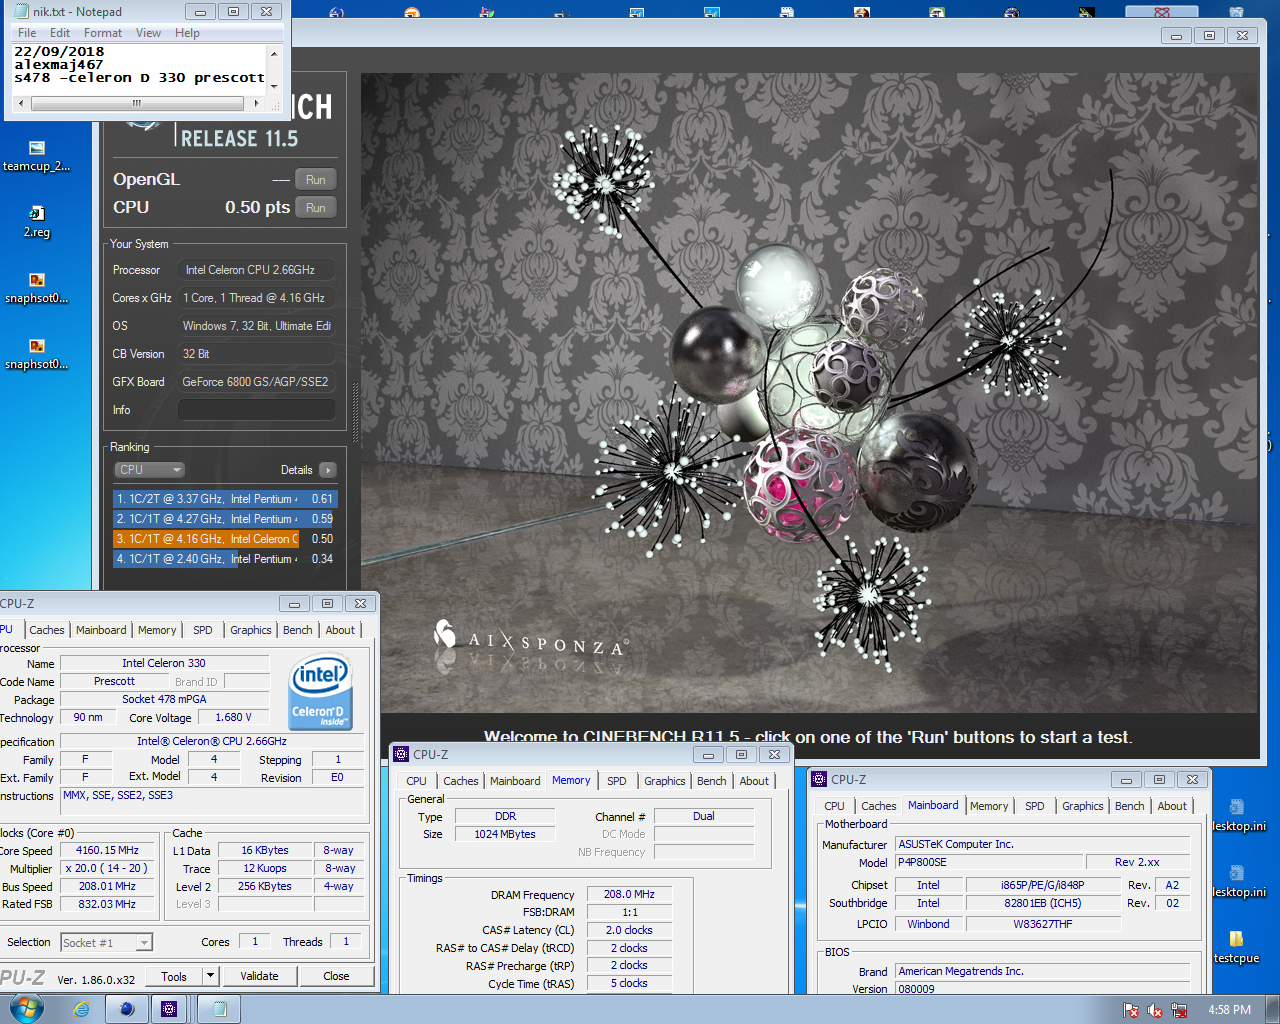
Task: Click the Validate button in CPU-Z
Action: coord(259,976)
